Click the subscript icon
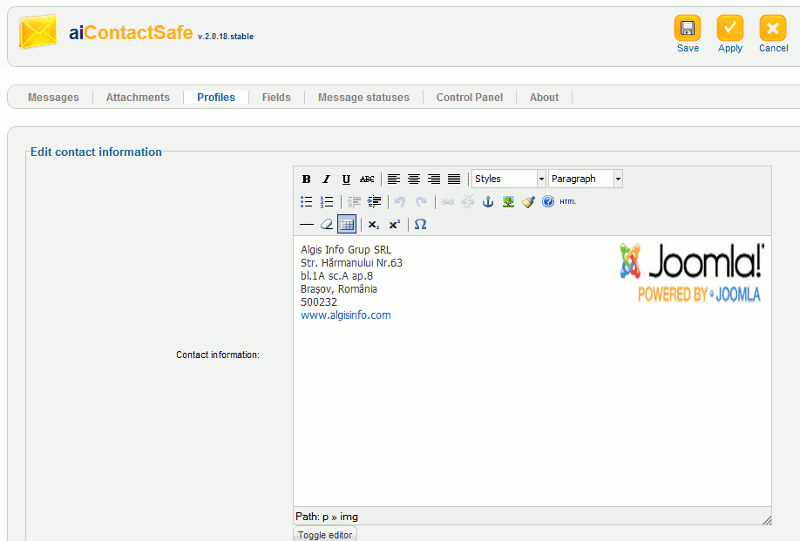The width and height of the screenshot is (800, 541). coord(373,225)
